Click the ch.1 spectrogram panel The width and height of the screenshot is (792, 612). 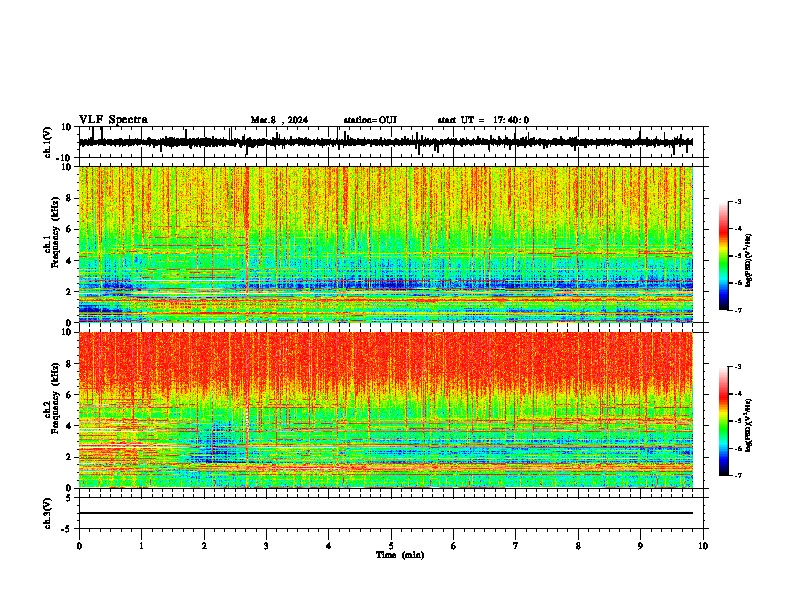pos(385,244)
